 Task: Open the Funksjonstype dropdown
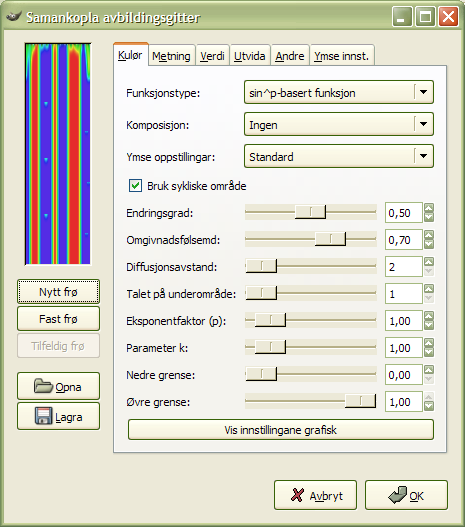point(339,92)
